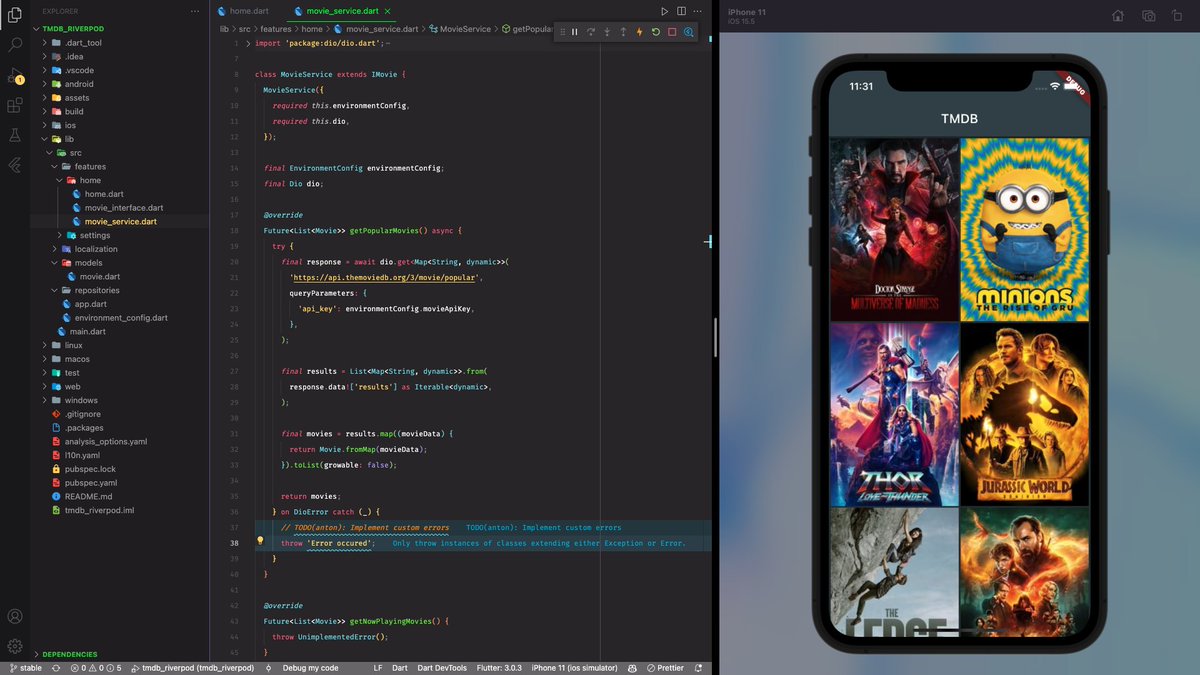Click the lightbulb quick fix on line 38

260,541
